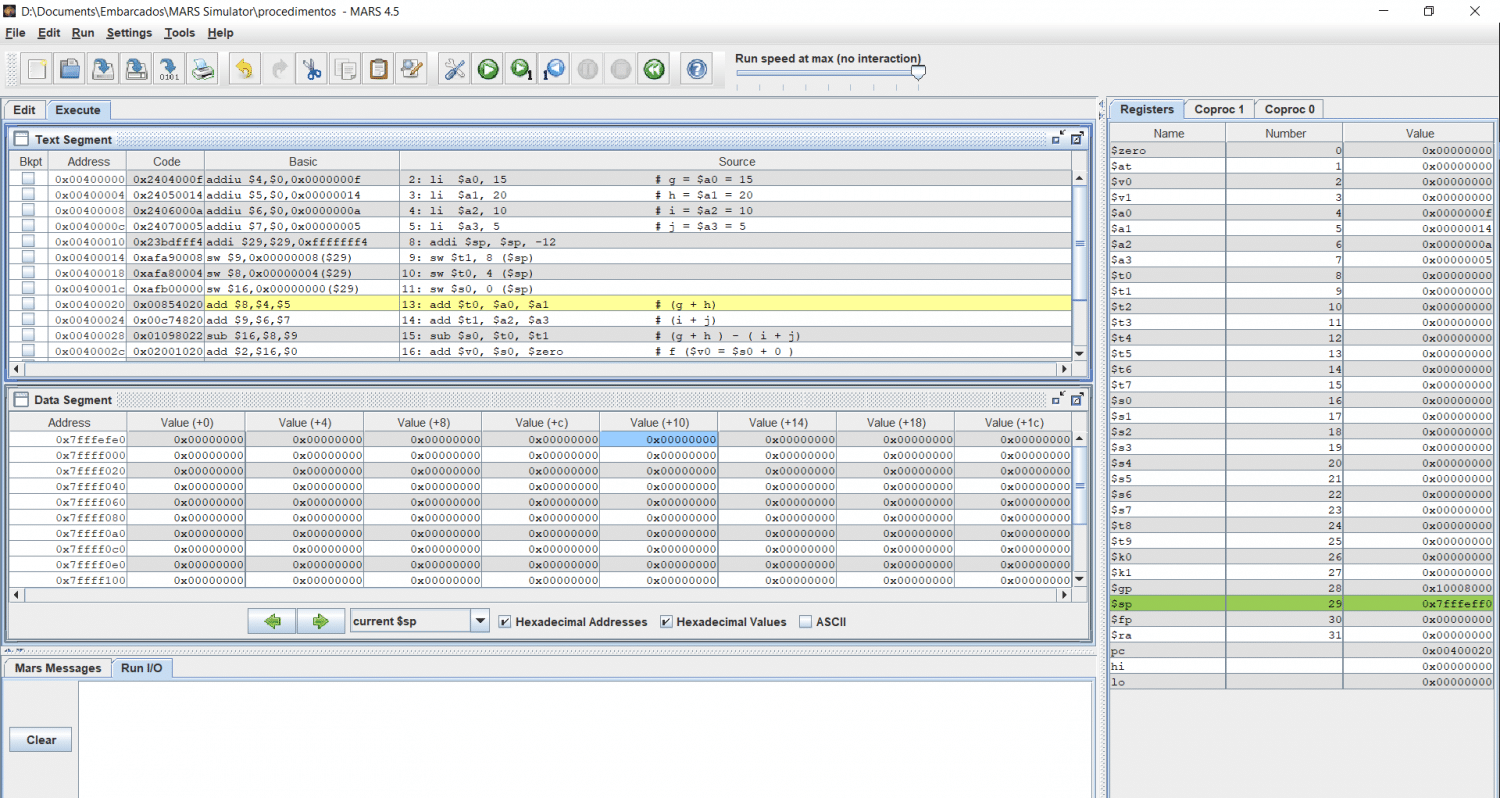The image size is (1500, 798).
Task: Run the current program
Action: click(x=488, y=69)
